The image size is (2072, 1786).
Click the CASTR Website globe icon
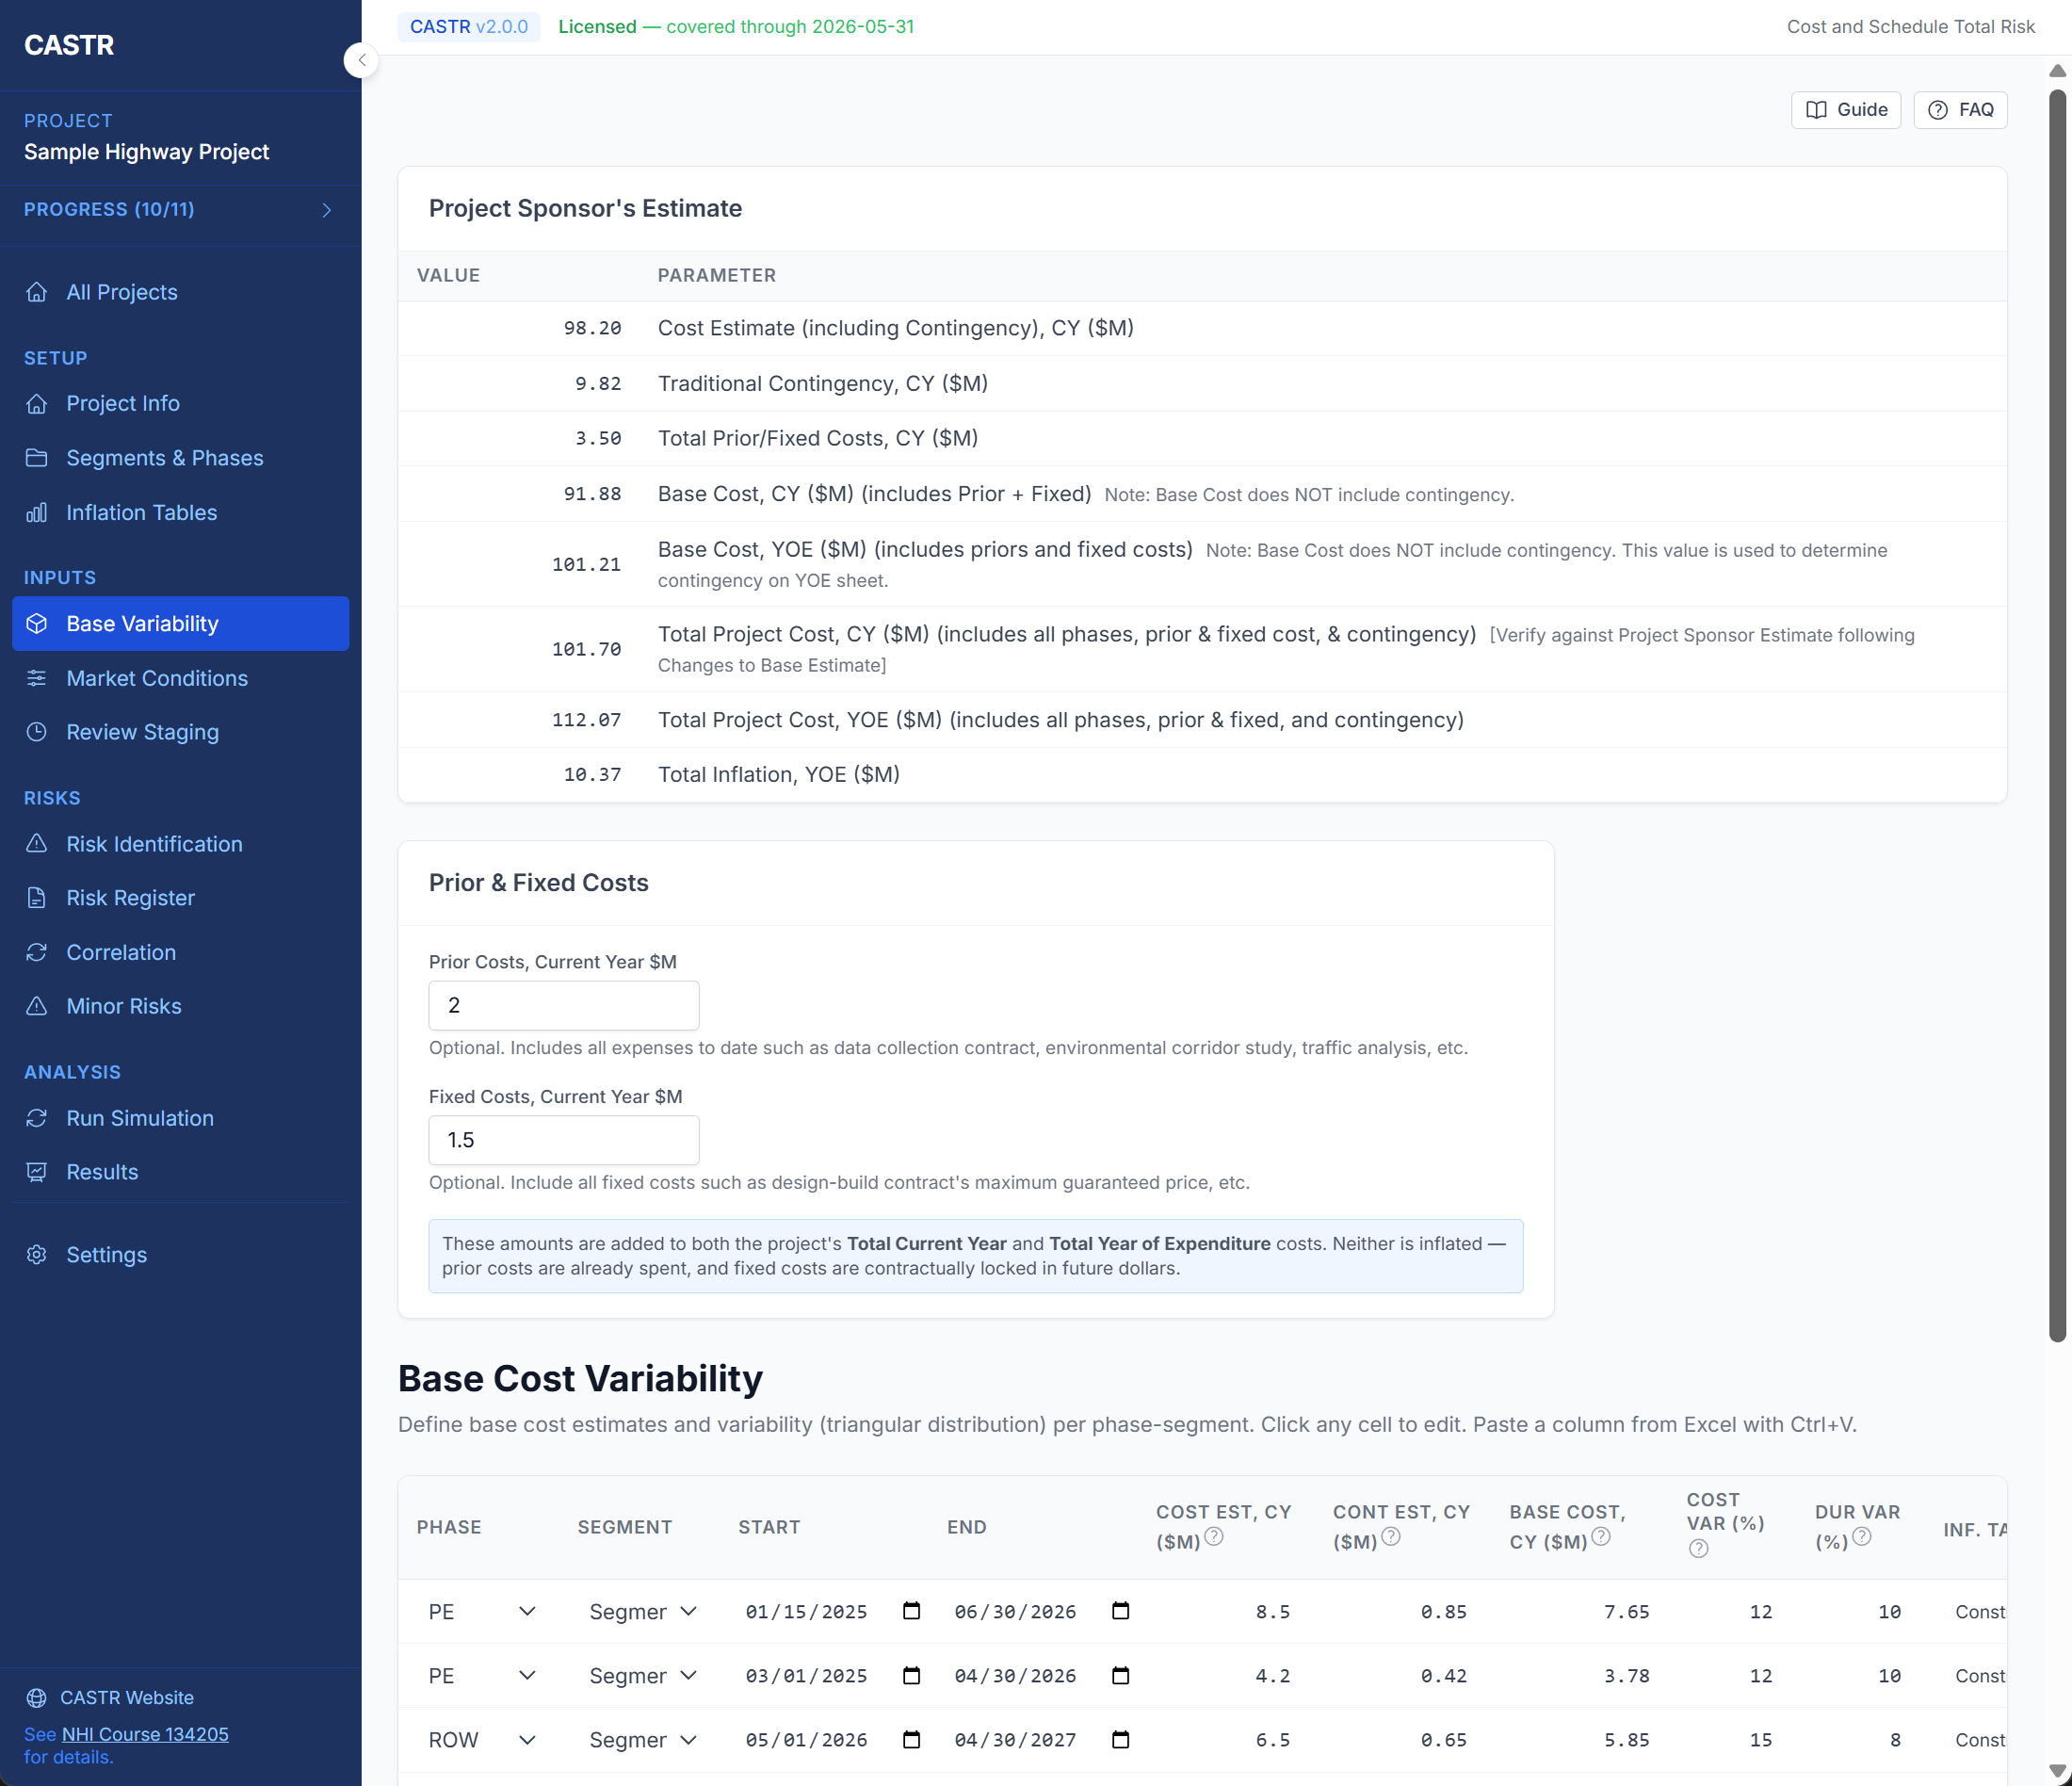coord(37,1698)
